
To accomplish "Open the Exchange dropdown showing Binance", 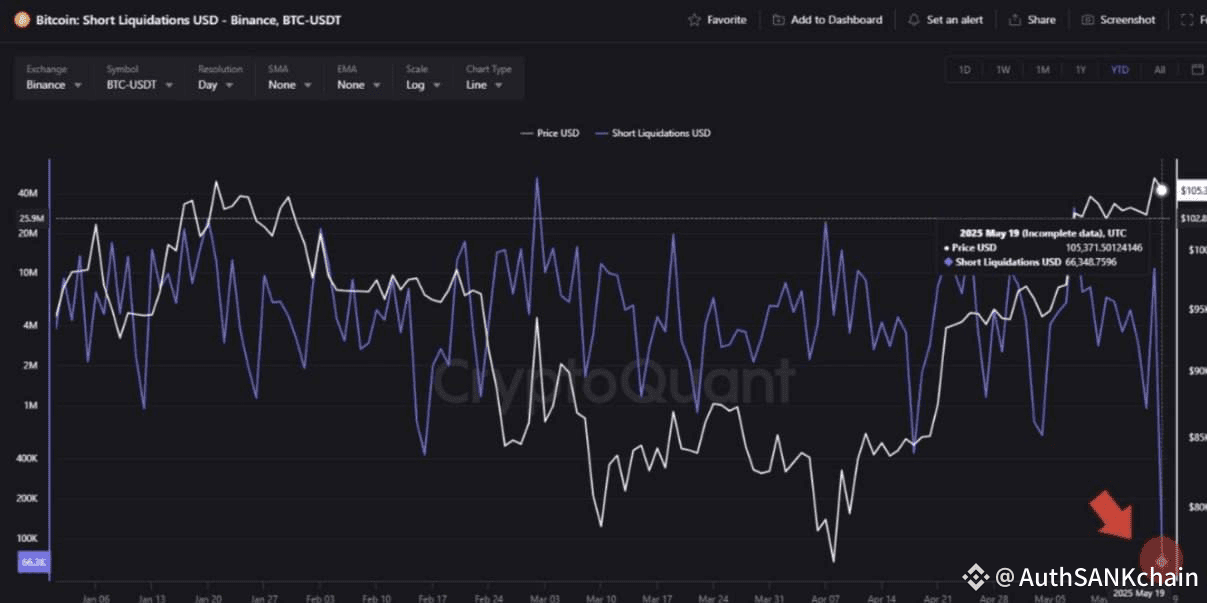I will [x=54, y=78].
